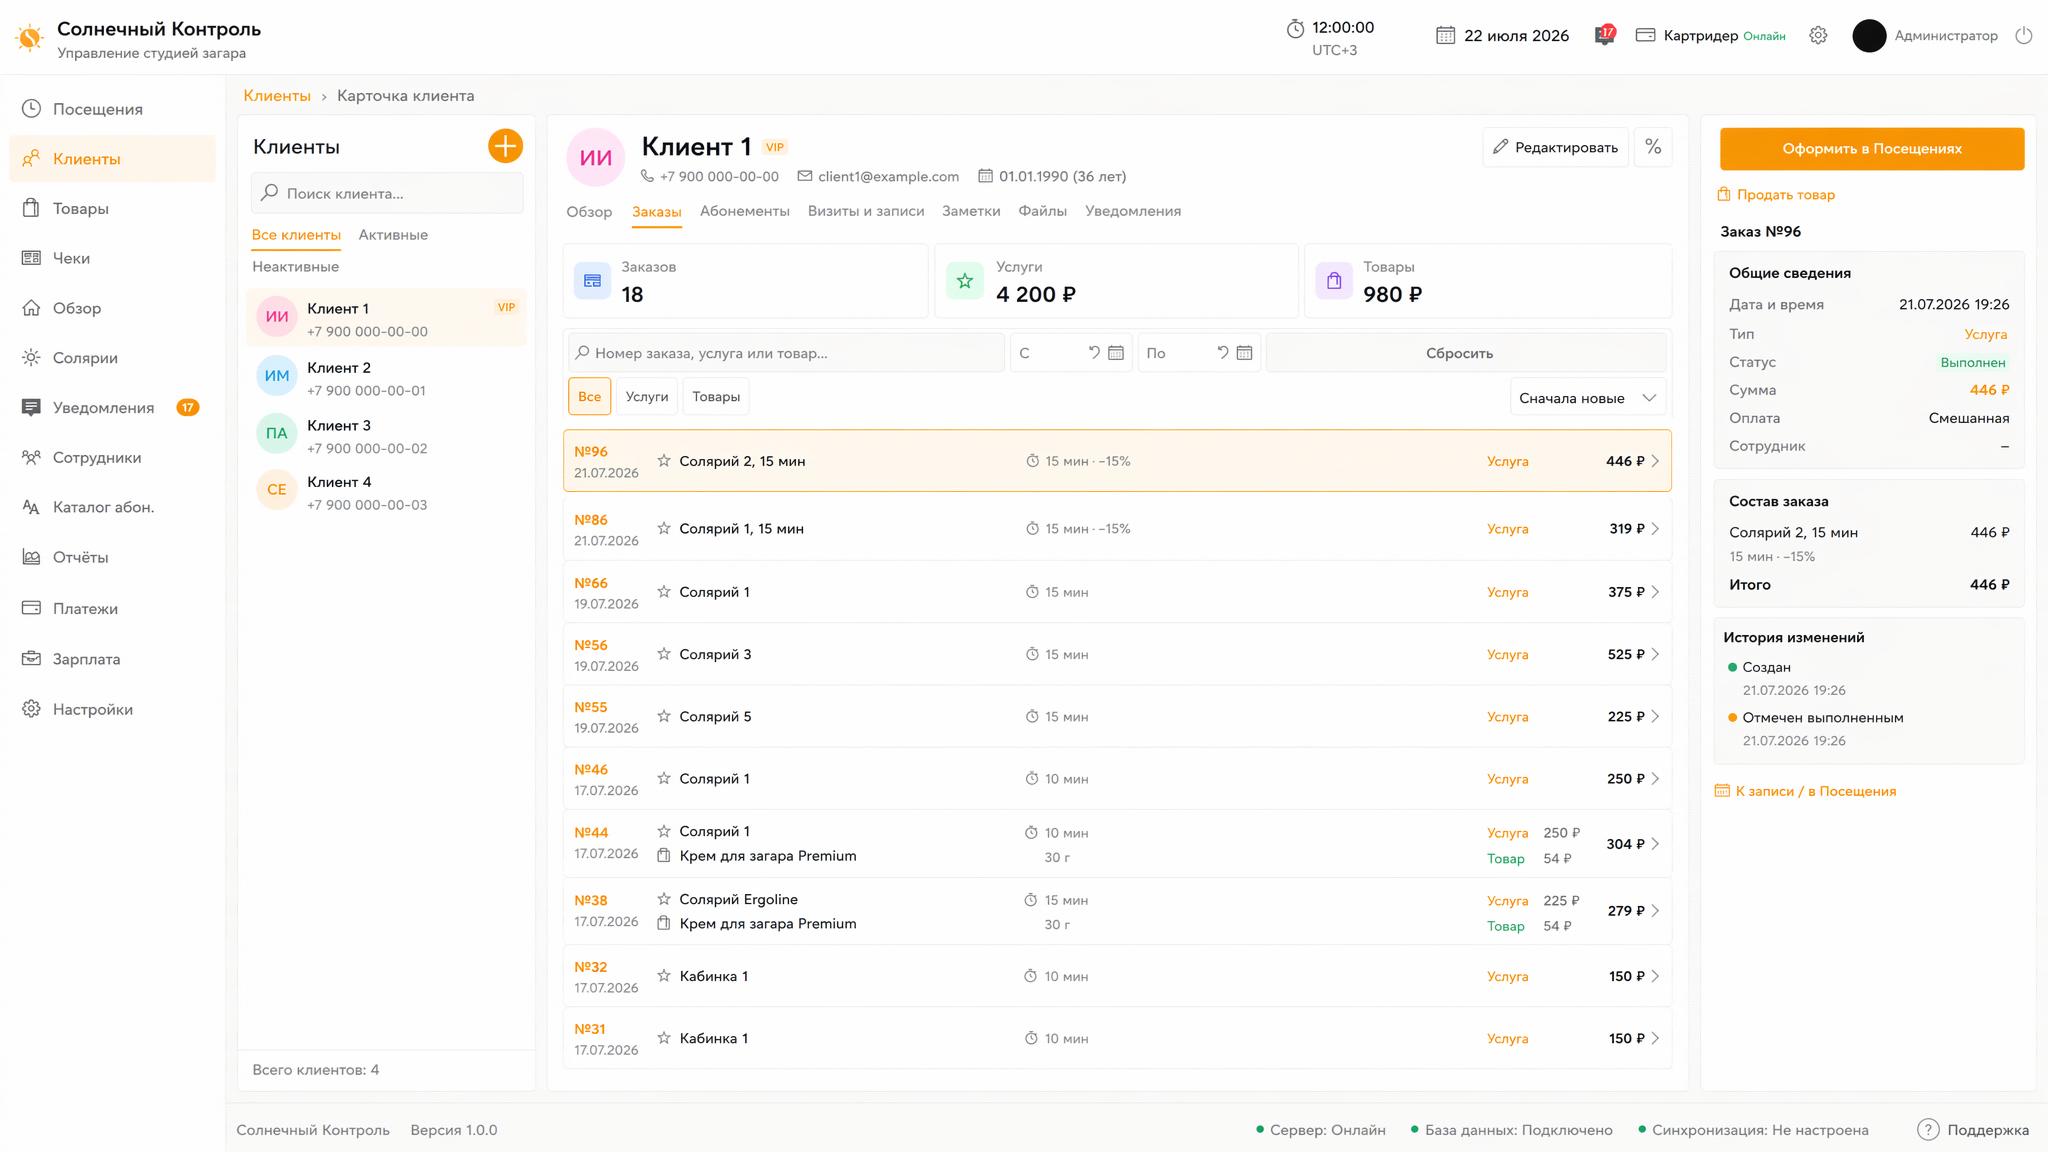Follow the К записи / в Посещения link
This screenshot has width=2048, height=1152.
[x=1805, y=791]
